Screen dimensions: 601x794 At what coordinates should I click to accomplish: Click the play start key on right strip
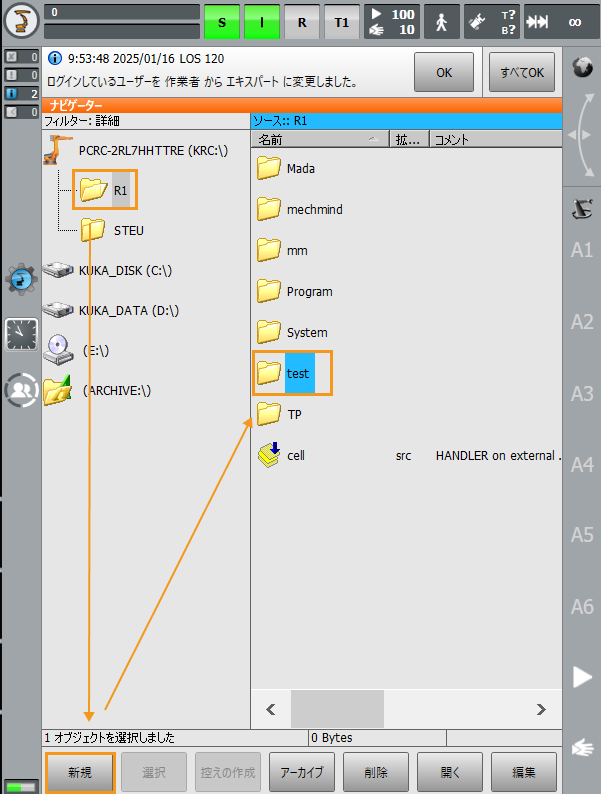point(582,678)
